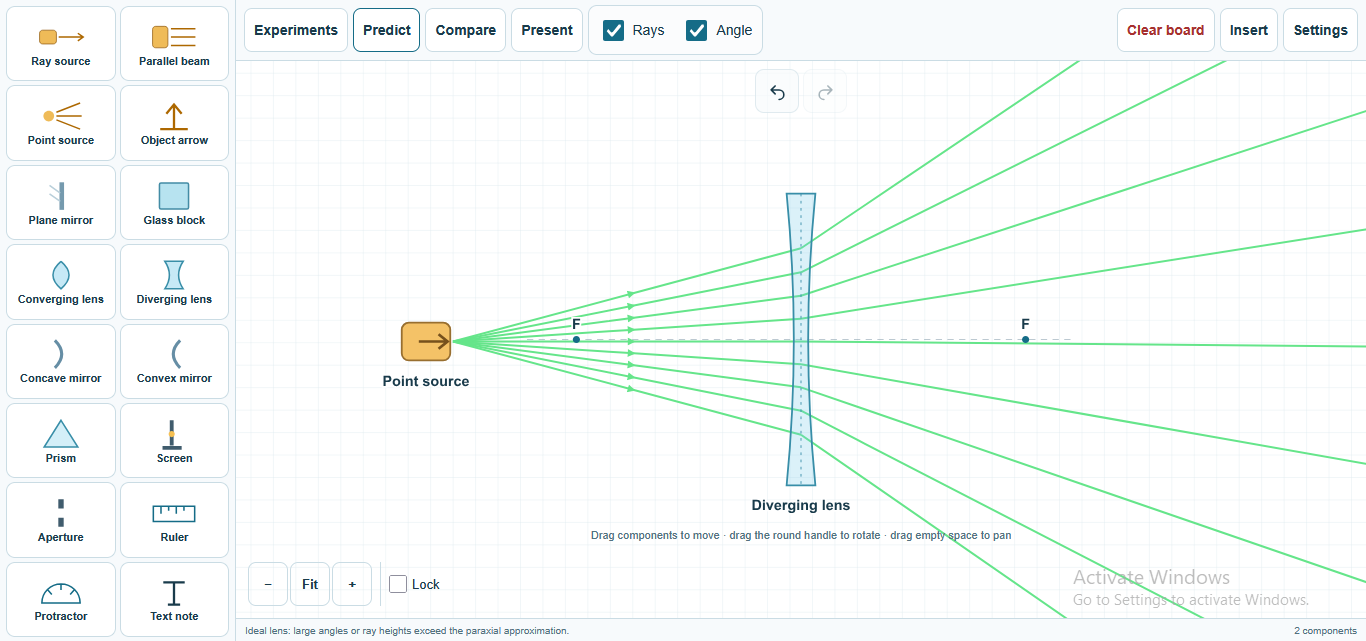Open Present mode
This screenshot has height=641, width=1366.
click(x=547, y=30)
